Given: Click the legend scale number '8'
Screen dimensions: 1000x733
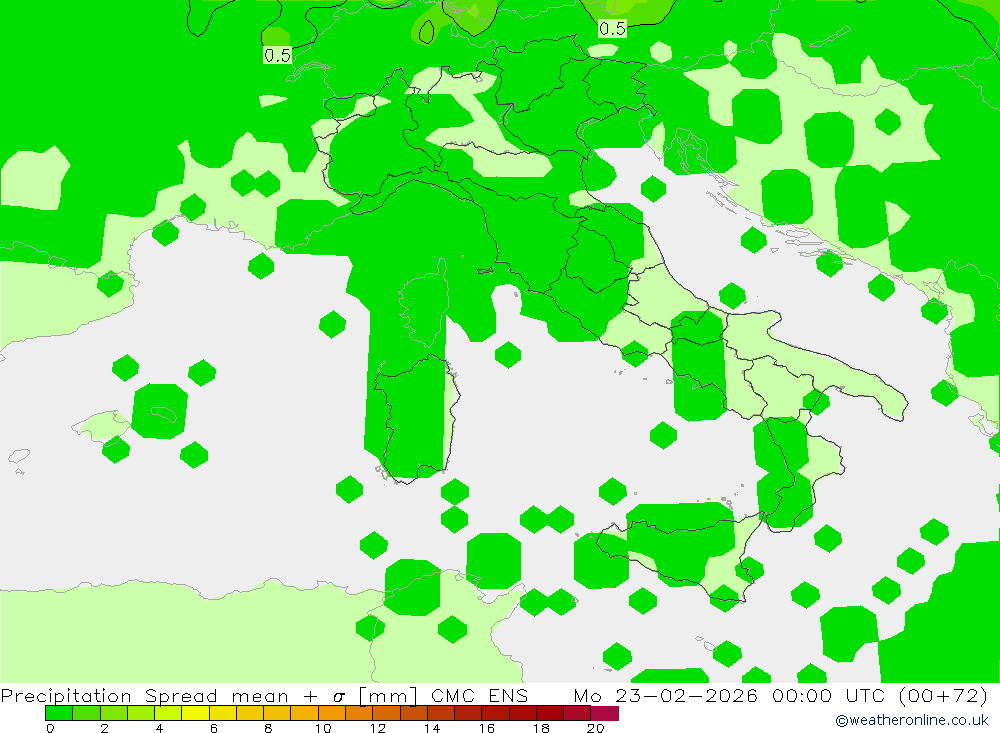Looking at the screenshot, I should pyautogui.click(x=268, y=728).
